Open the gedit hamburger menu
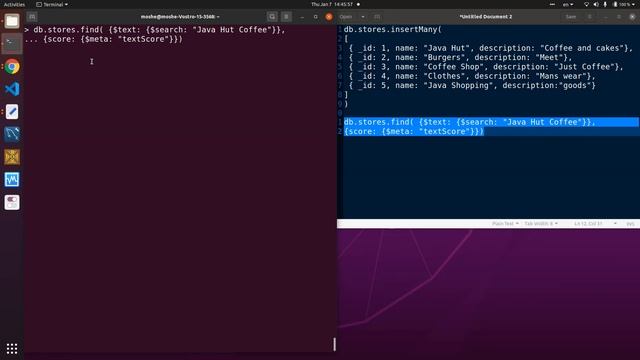Viewport: 640px width, 360px height. pos(590,17)
